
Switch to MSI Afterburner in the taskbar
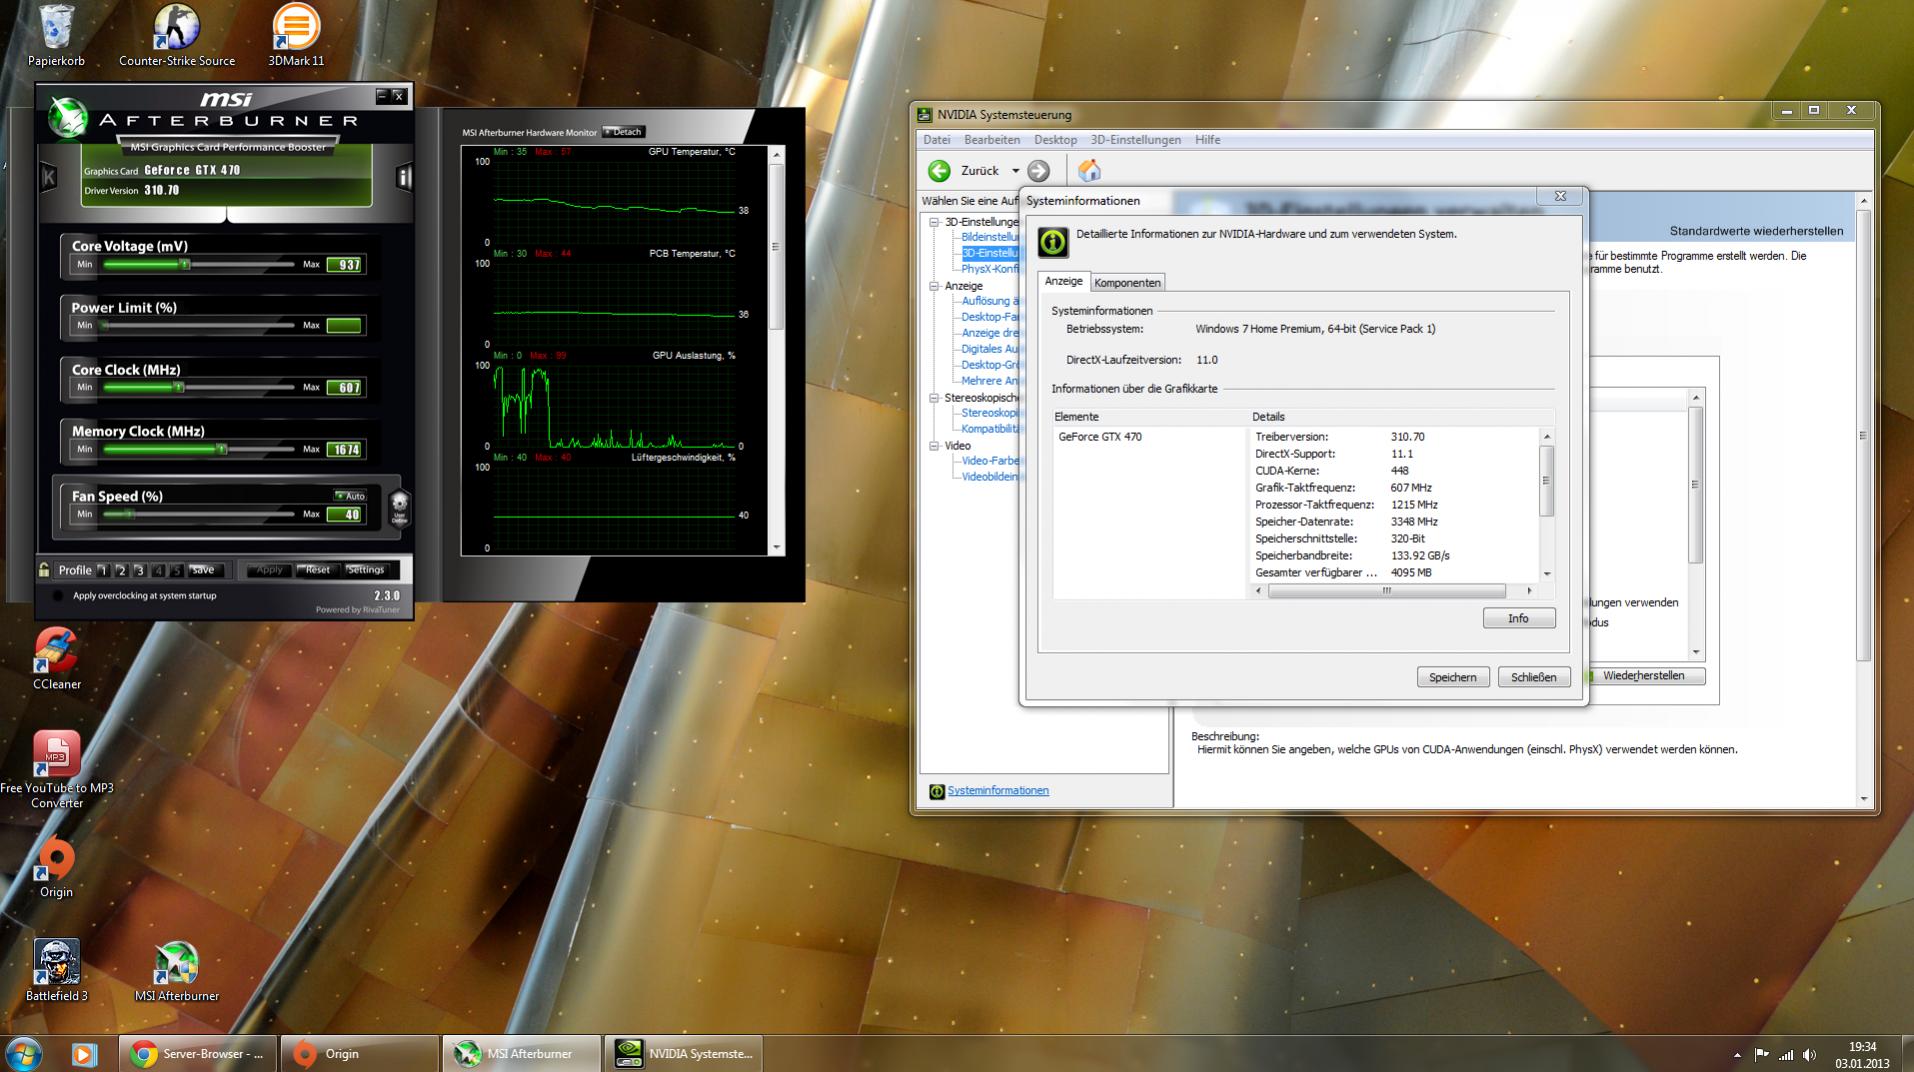pos(520,1054)
